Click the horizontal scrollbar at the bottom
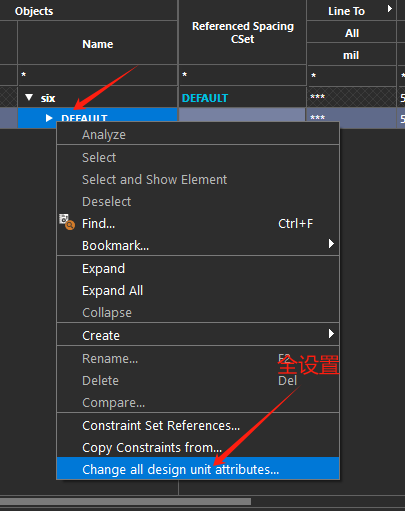Image resolution: width=405 pixels, height=511 pixels. point(126,501)
